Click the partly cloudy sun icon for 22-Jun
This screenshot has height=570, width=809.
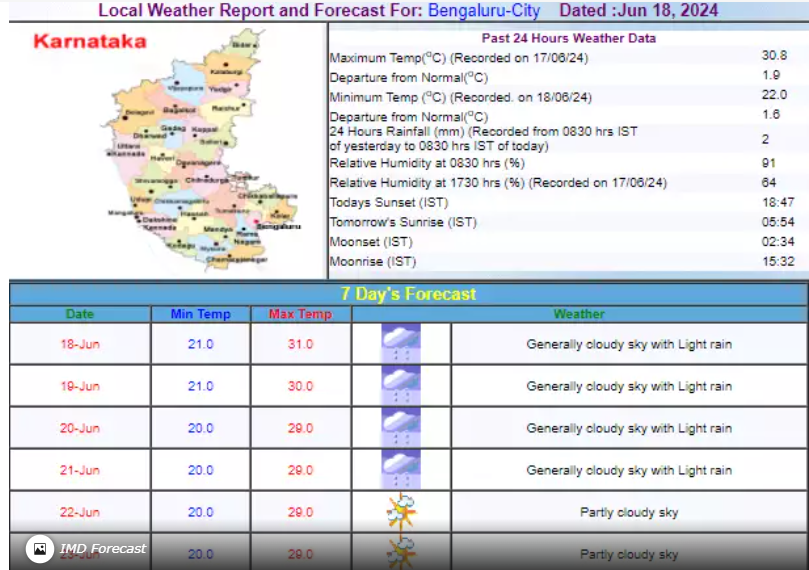click(401, 512)
